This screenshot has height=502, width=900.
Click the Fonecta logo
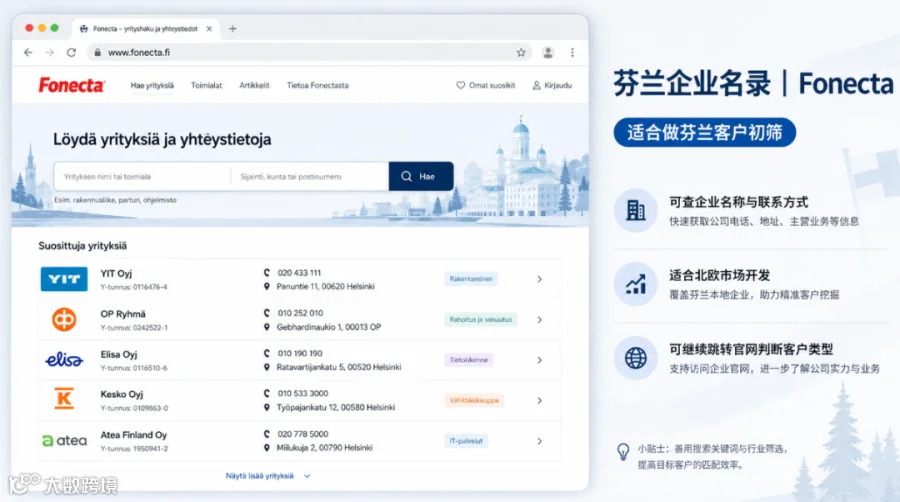click(71, 85)
